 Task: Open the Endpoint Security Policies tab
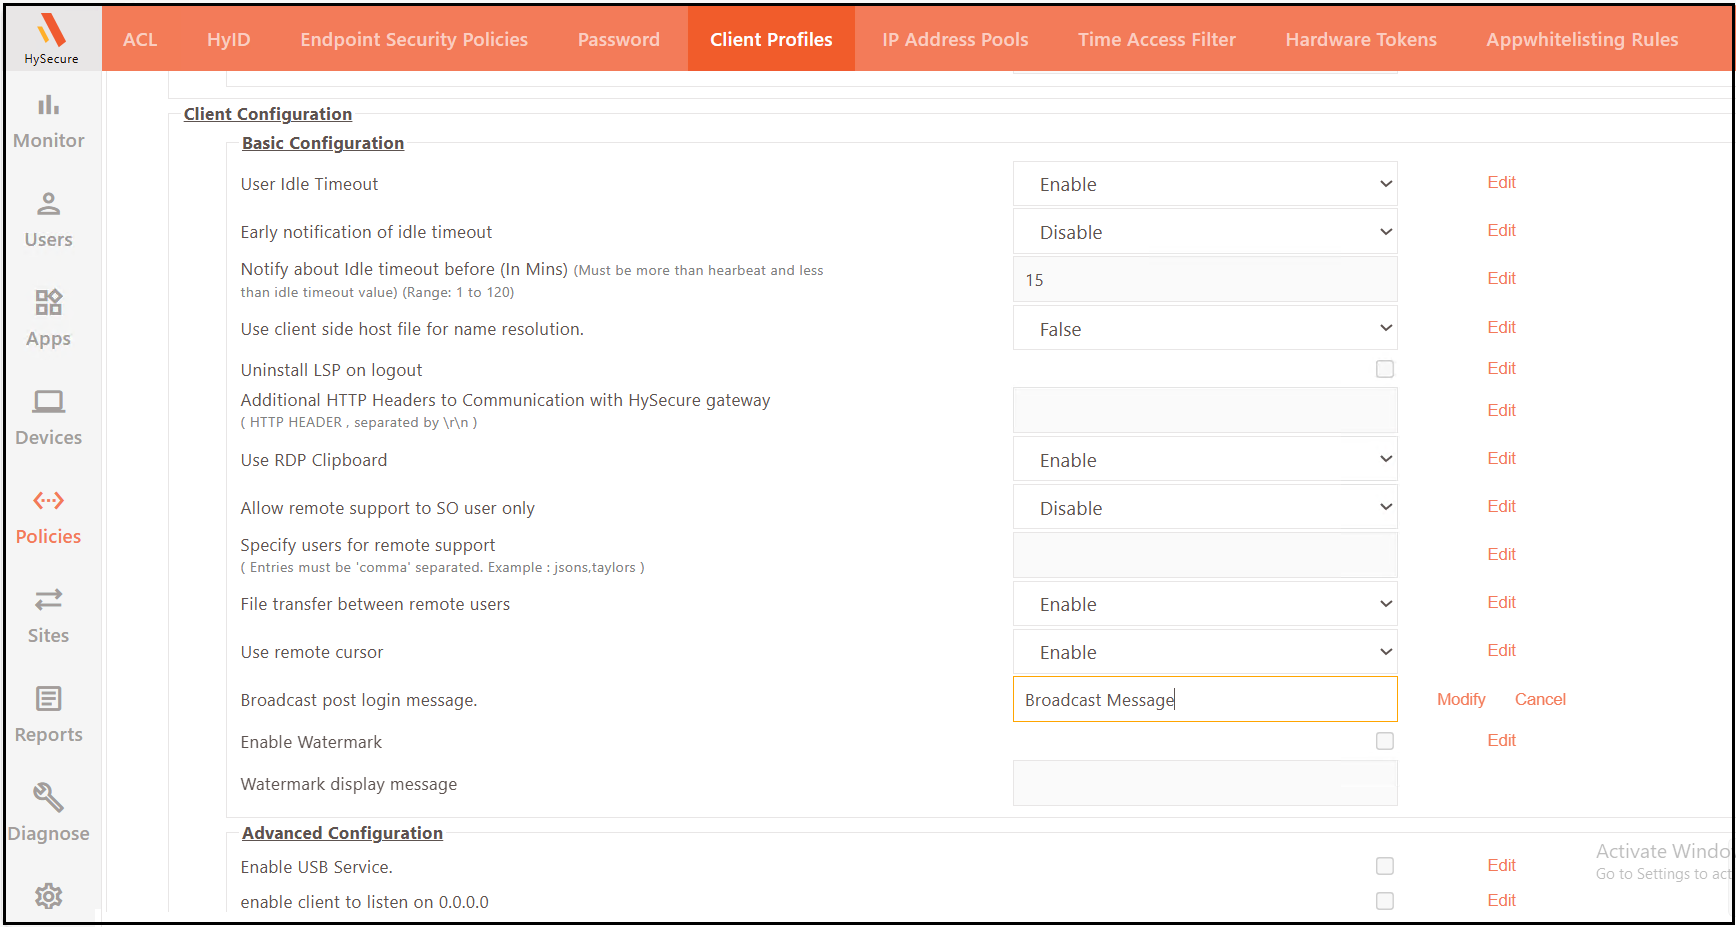414,39
